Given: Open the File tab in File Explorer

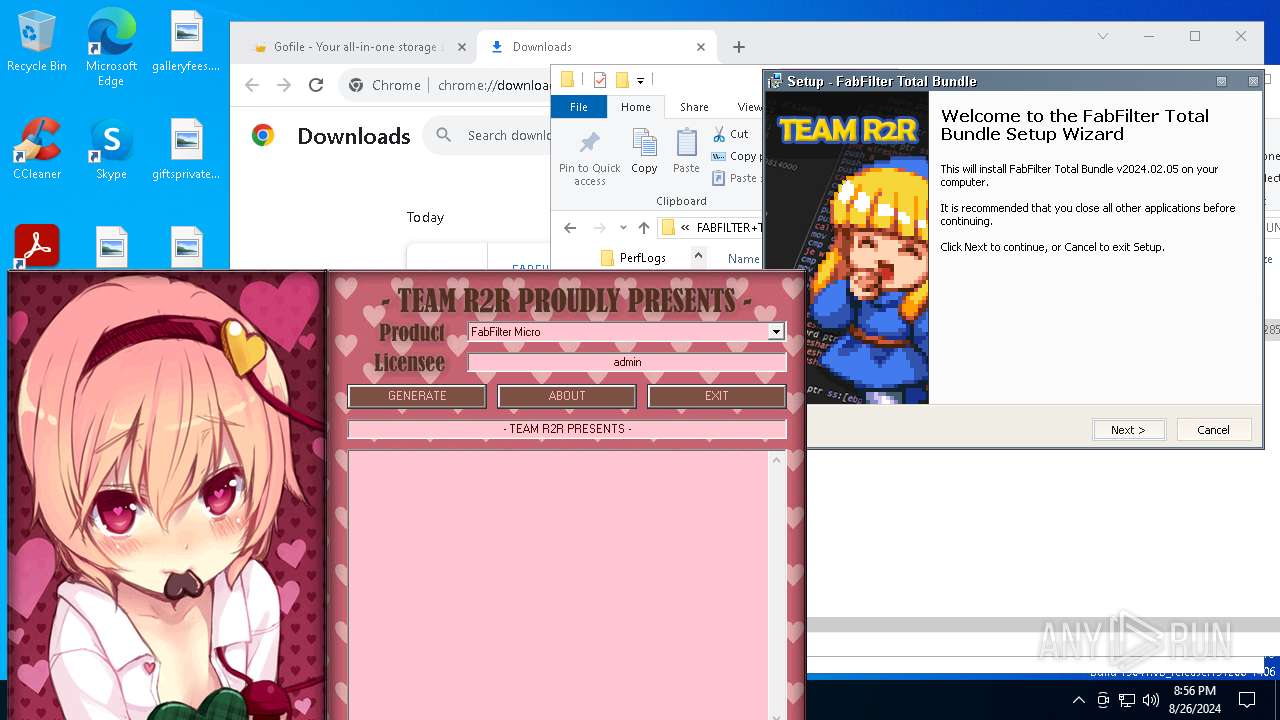Looking at the screenshot, I should (579, 107).
